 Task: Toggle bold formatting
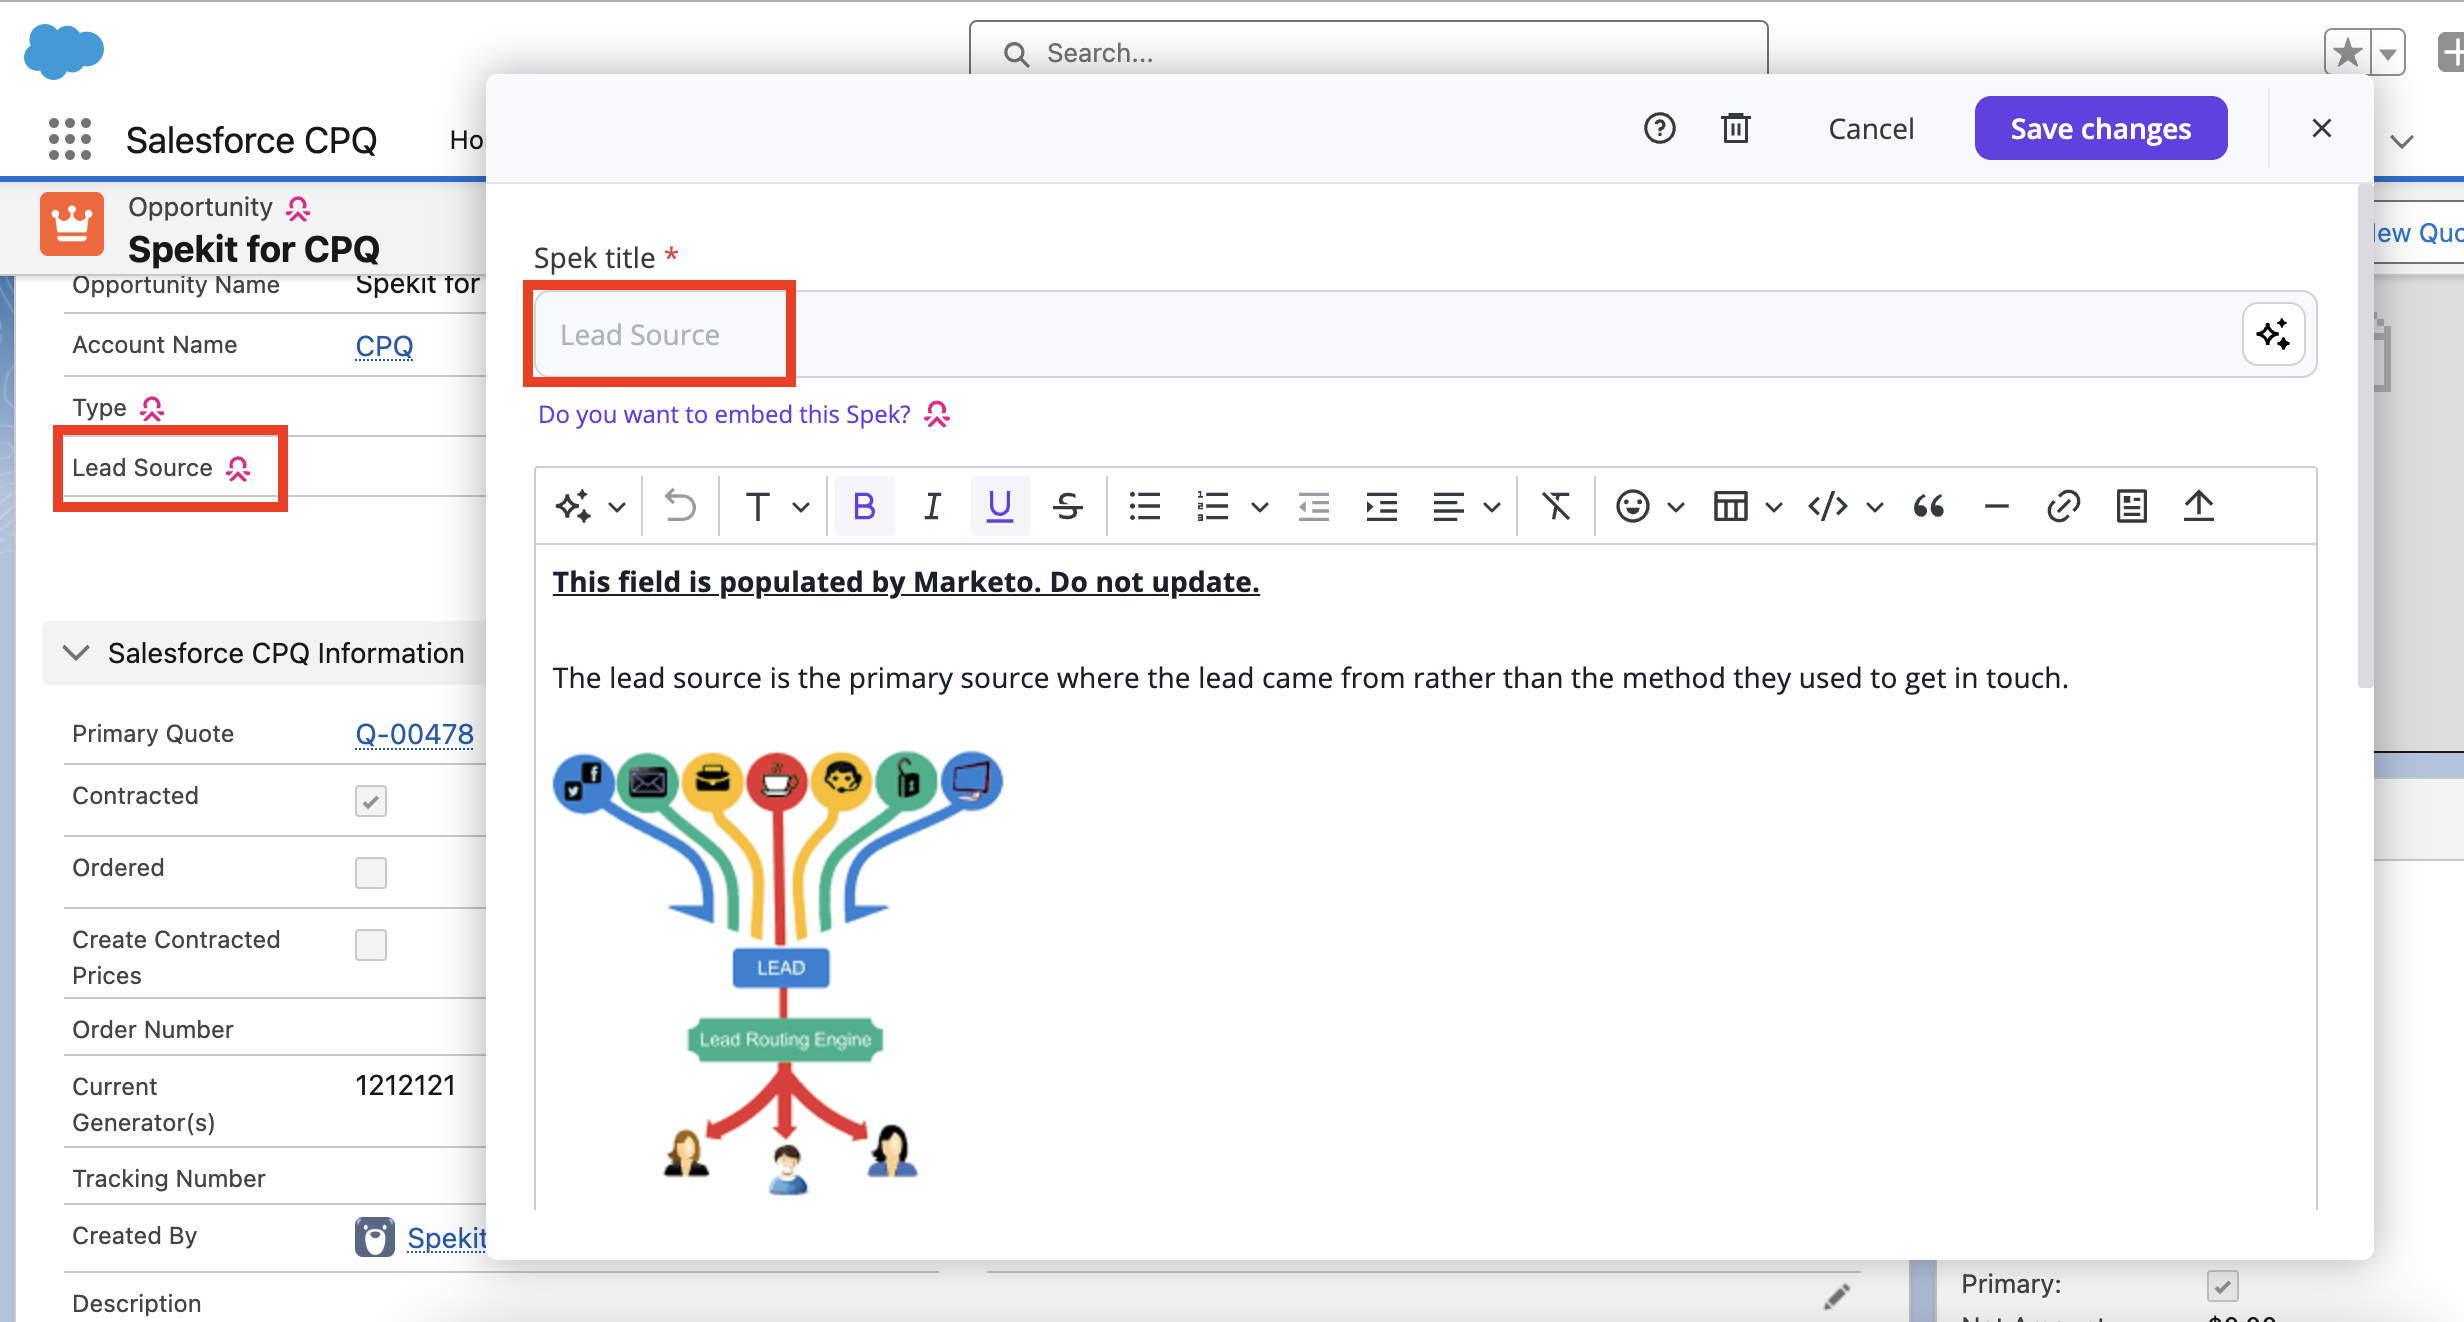tap(864, 506)
